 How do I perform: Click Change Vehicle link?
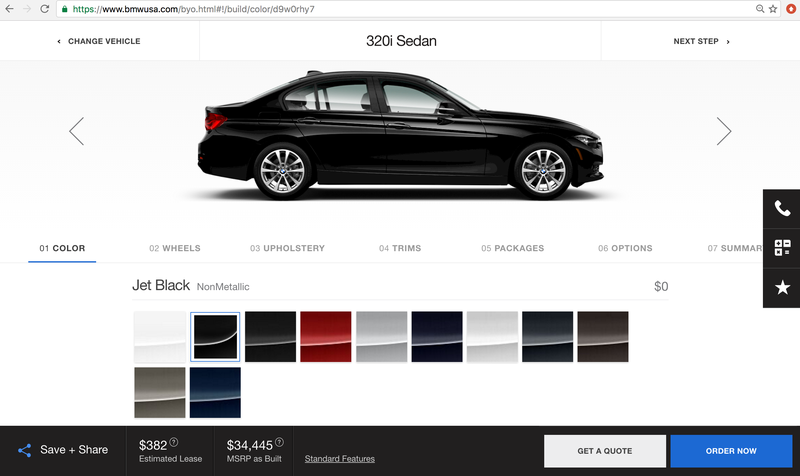[x=99, y=41]
